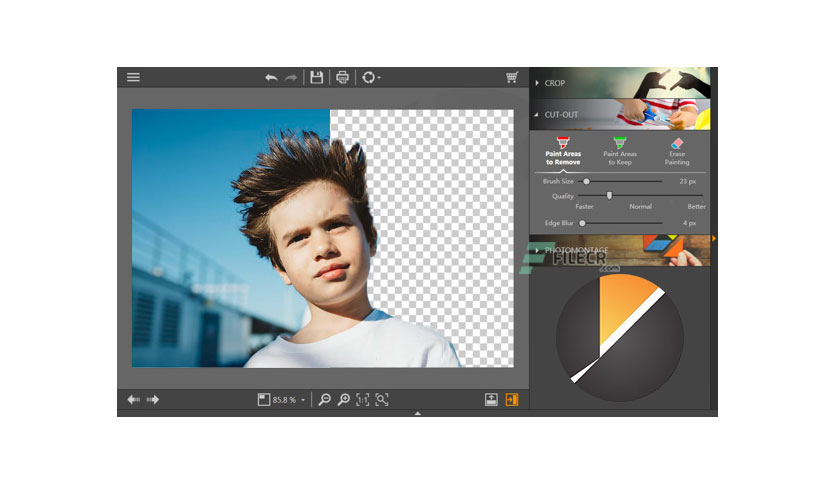Print the image

[x=342, y=77]
